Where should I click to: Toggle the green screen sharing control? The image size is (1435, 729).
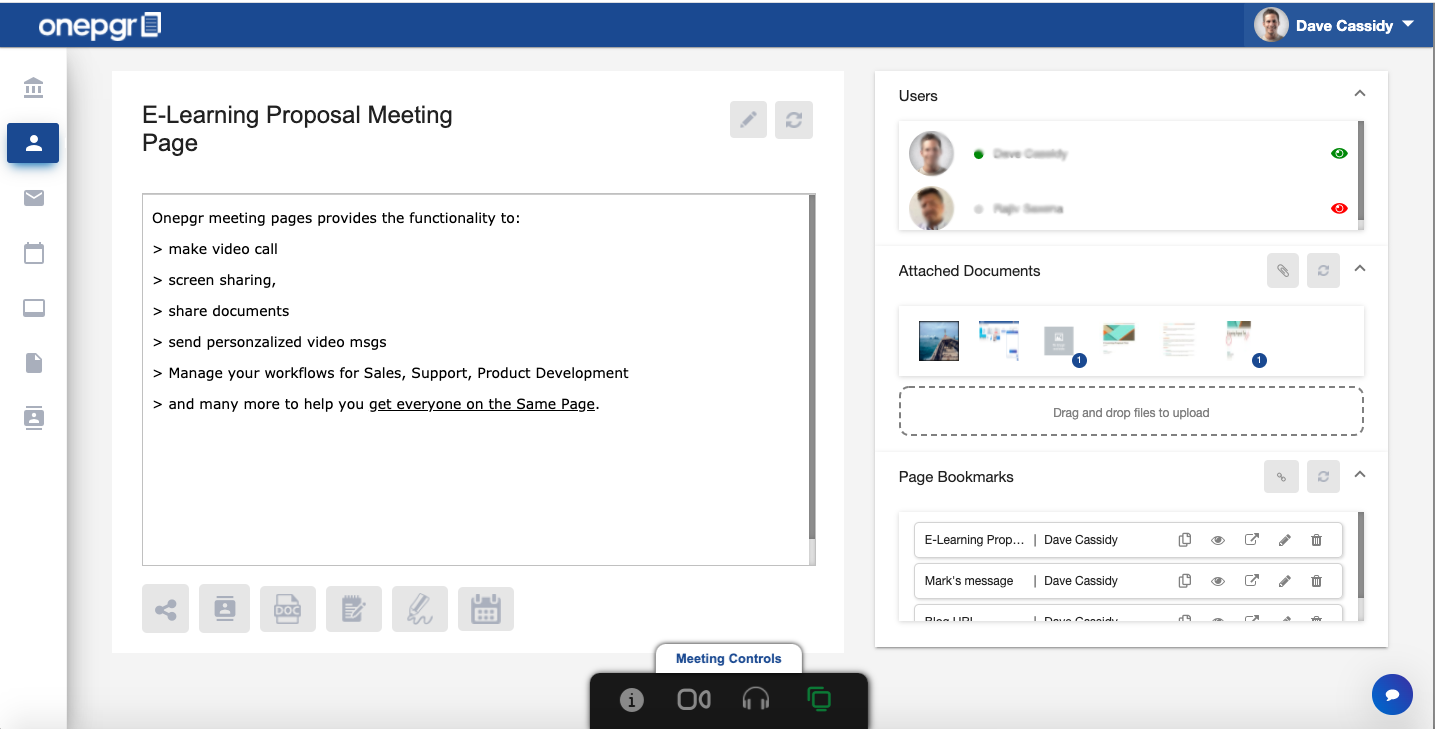(x=819, y=700)
